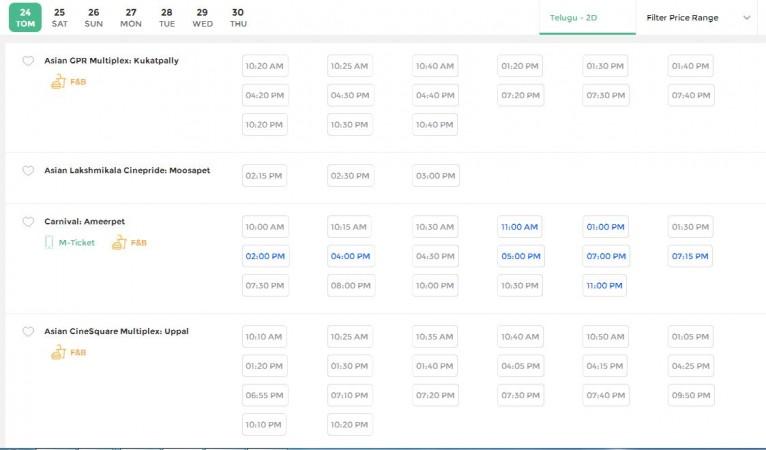Image resolution: width=766 pixels, height=450 pixels.
Task: Select the Telugu - 2D tab
Action: pyautogui.click(x=587, y=18)
